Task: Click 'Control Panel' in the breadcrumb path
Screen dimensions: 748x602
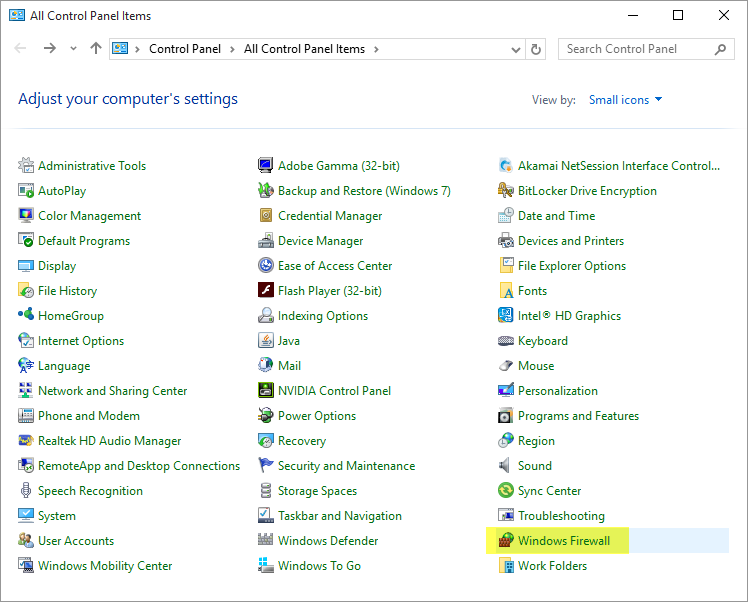Action: click(187, 49)
